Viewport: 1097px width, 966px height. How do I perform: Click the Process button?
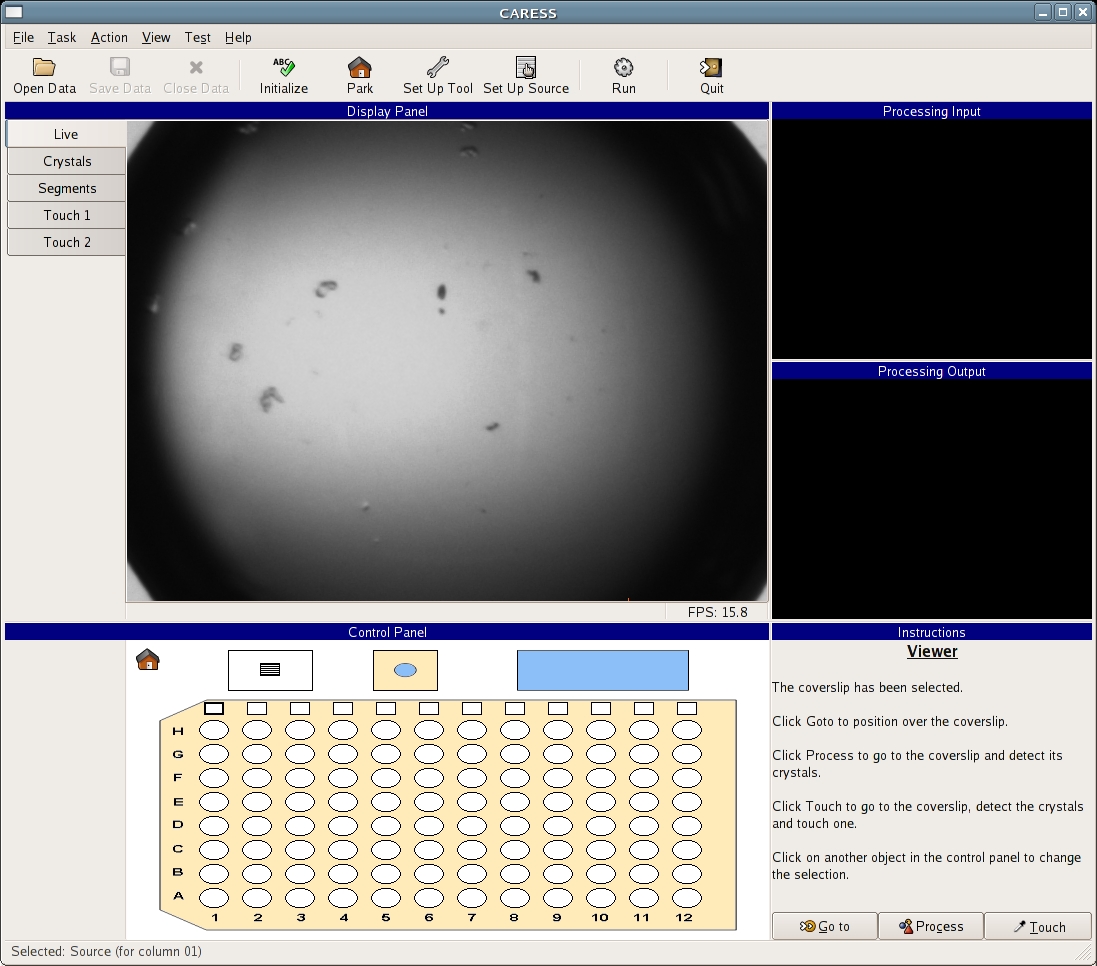click(x=931, y=927)
